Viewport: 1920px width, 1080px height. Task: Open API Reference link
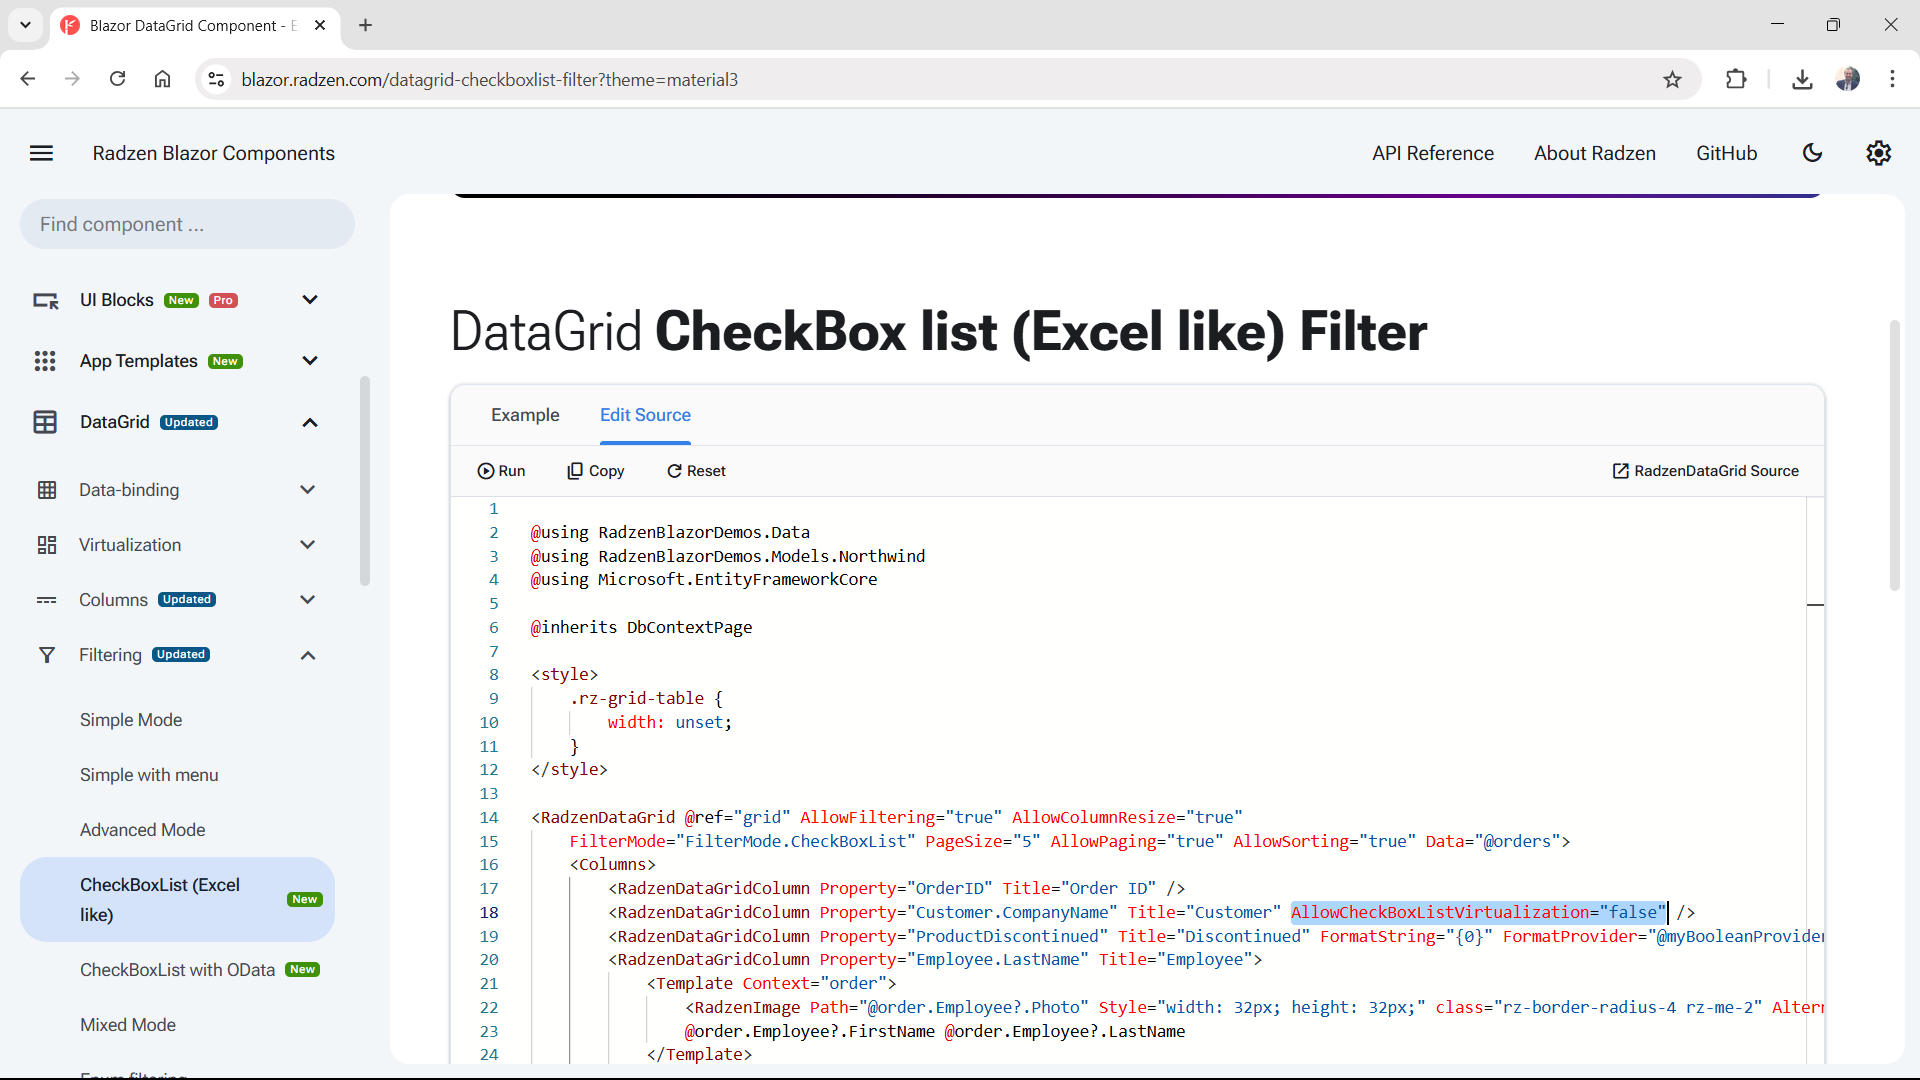[x=1433, y=153]
